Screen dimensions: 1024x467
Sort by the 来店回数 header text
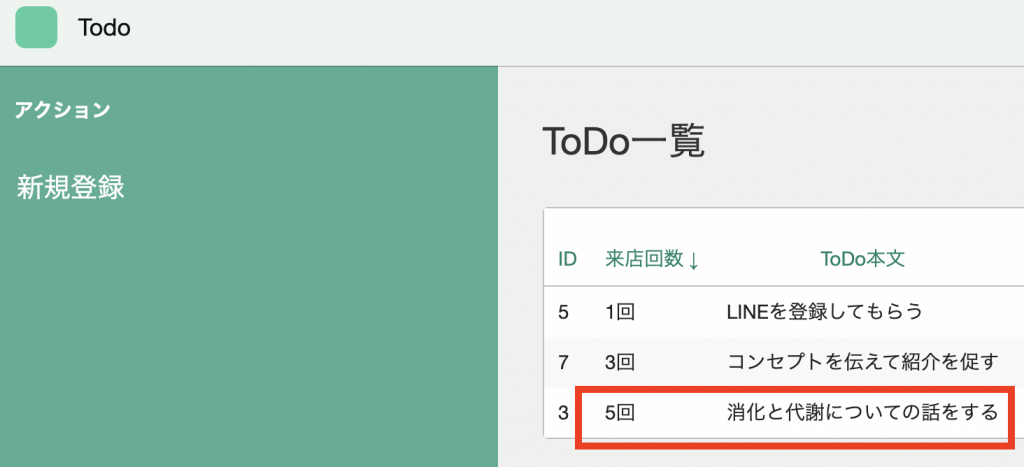pyautogui.click(x=644, y=259)
